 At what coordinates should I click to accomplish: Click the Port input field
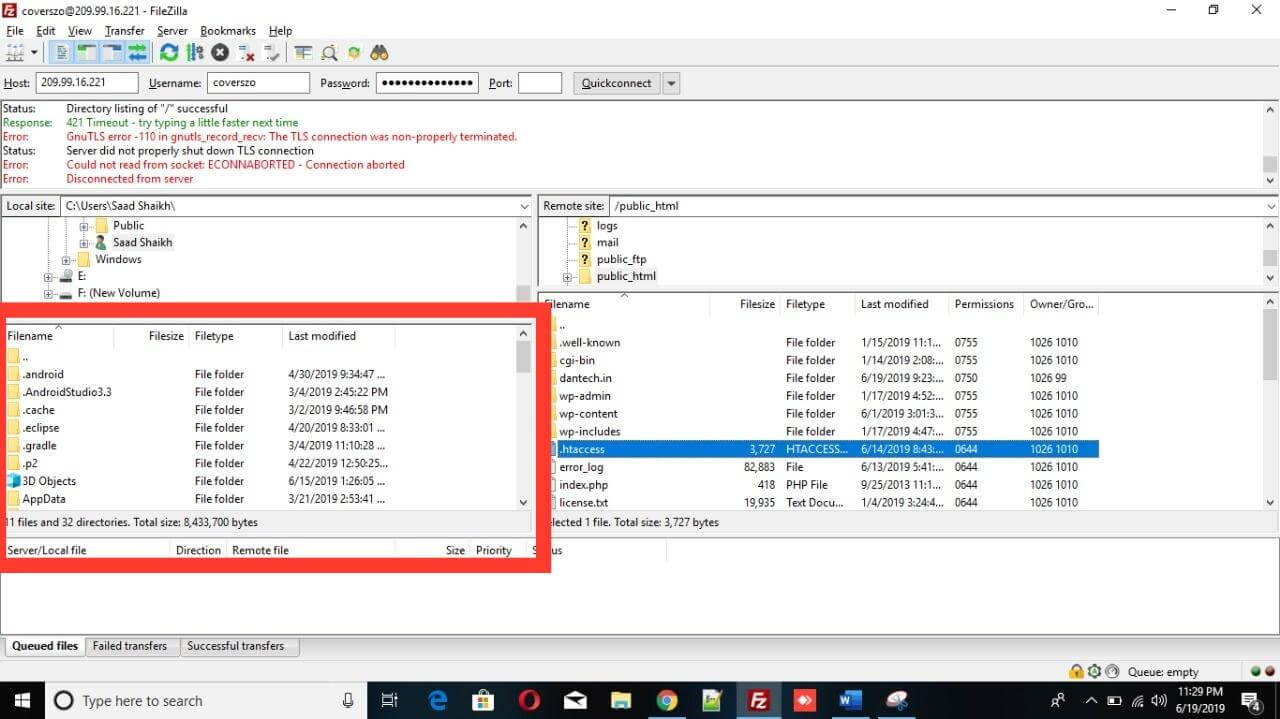click(540, 83)
